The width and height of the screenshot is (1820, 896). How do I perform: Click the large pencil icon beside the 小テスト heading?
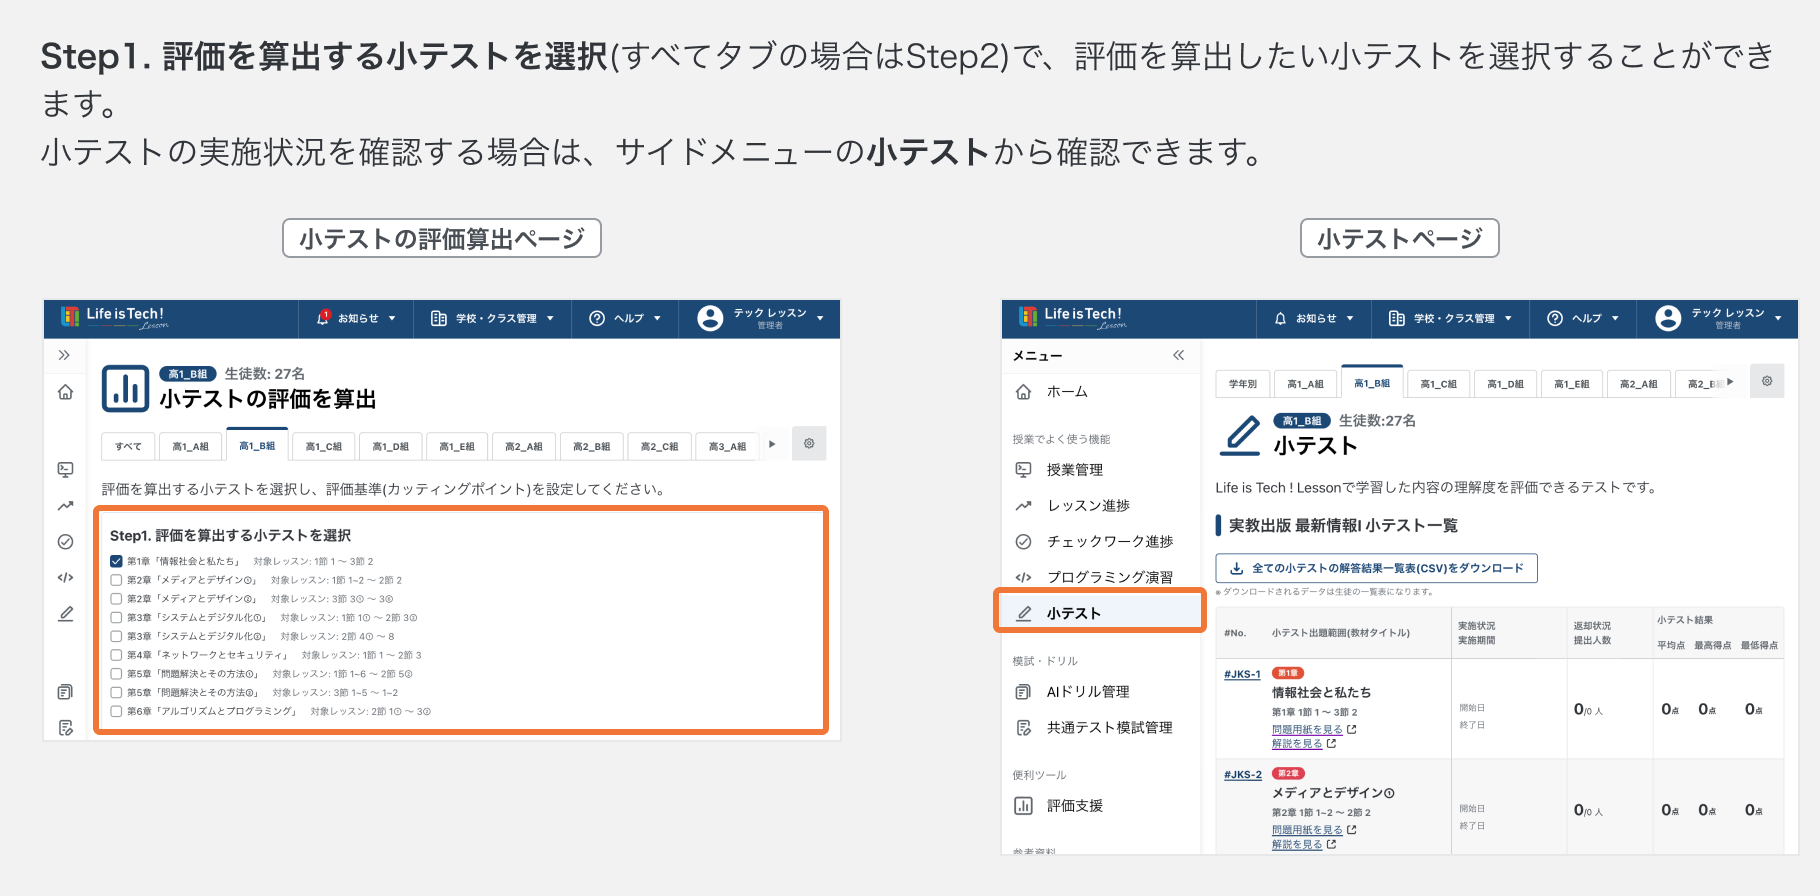coord(1242,435)
